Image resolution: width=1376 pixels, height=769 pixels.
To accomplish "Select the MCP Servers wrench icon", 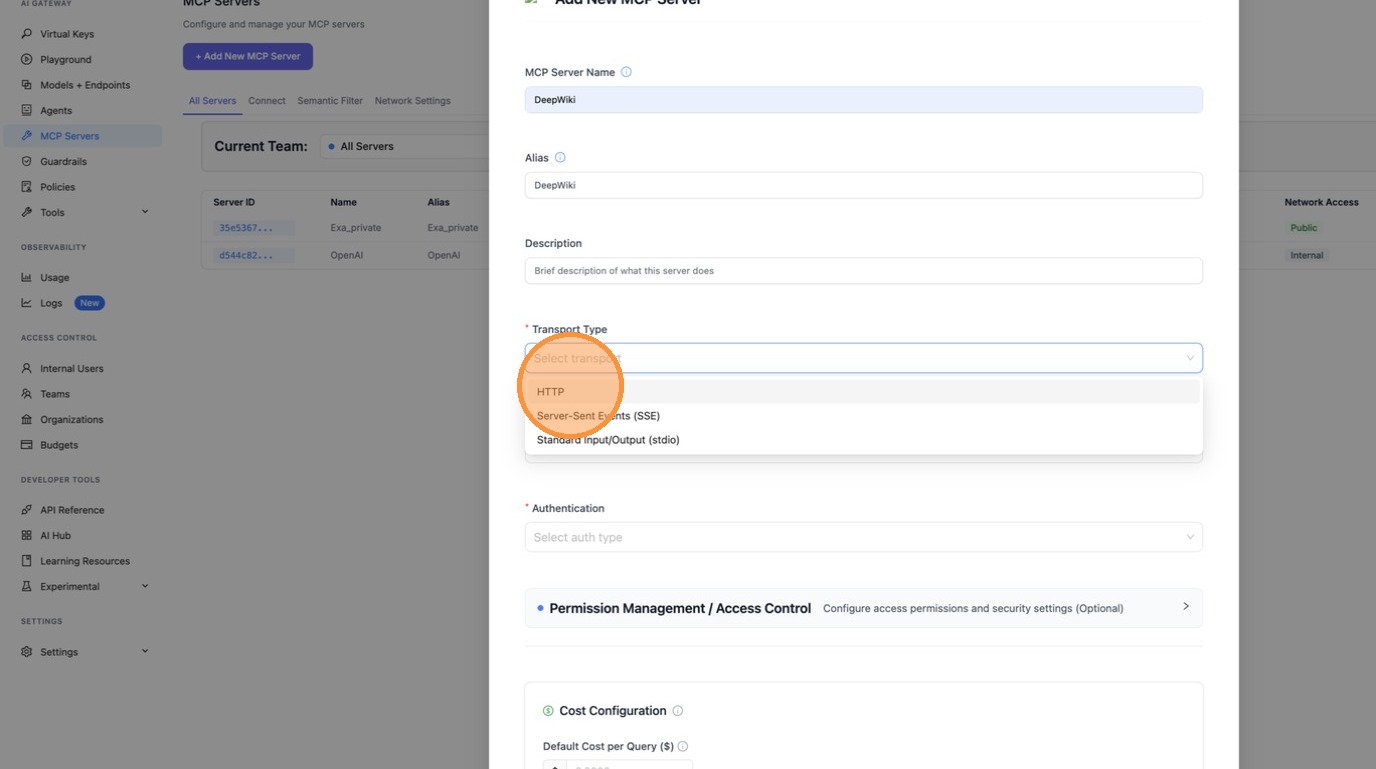I will [27, 136].
